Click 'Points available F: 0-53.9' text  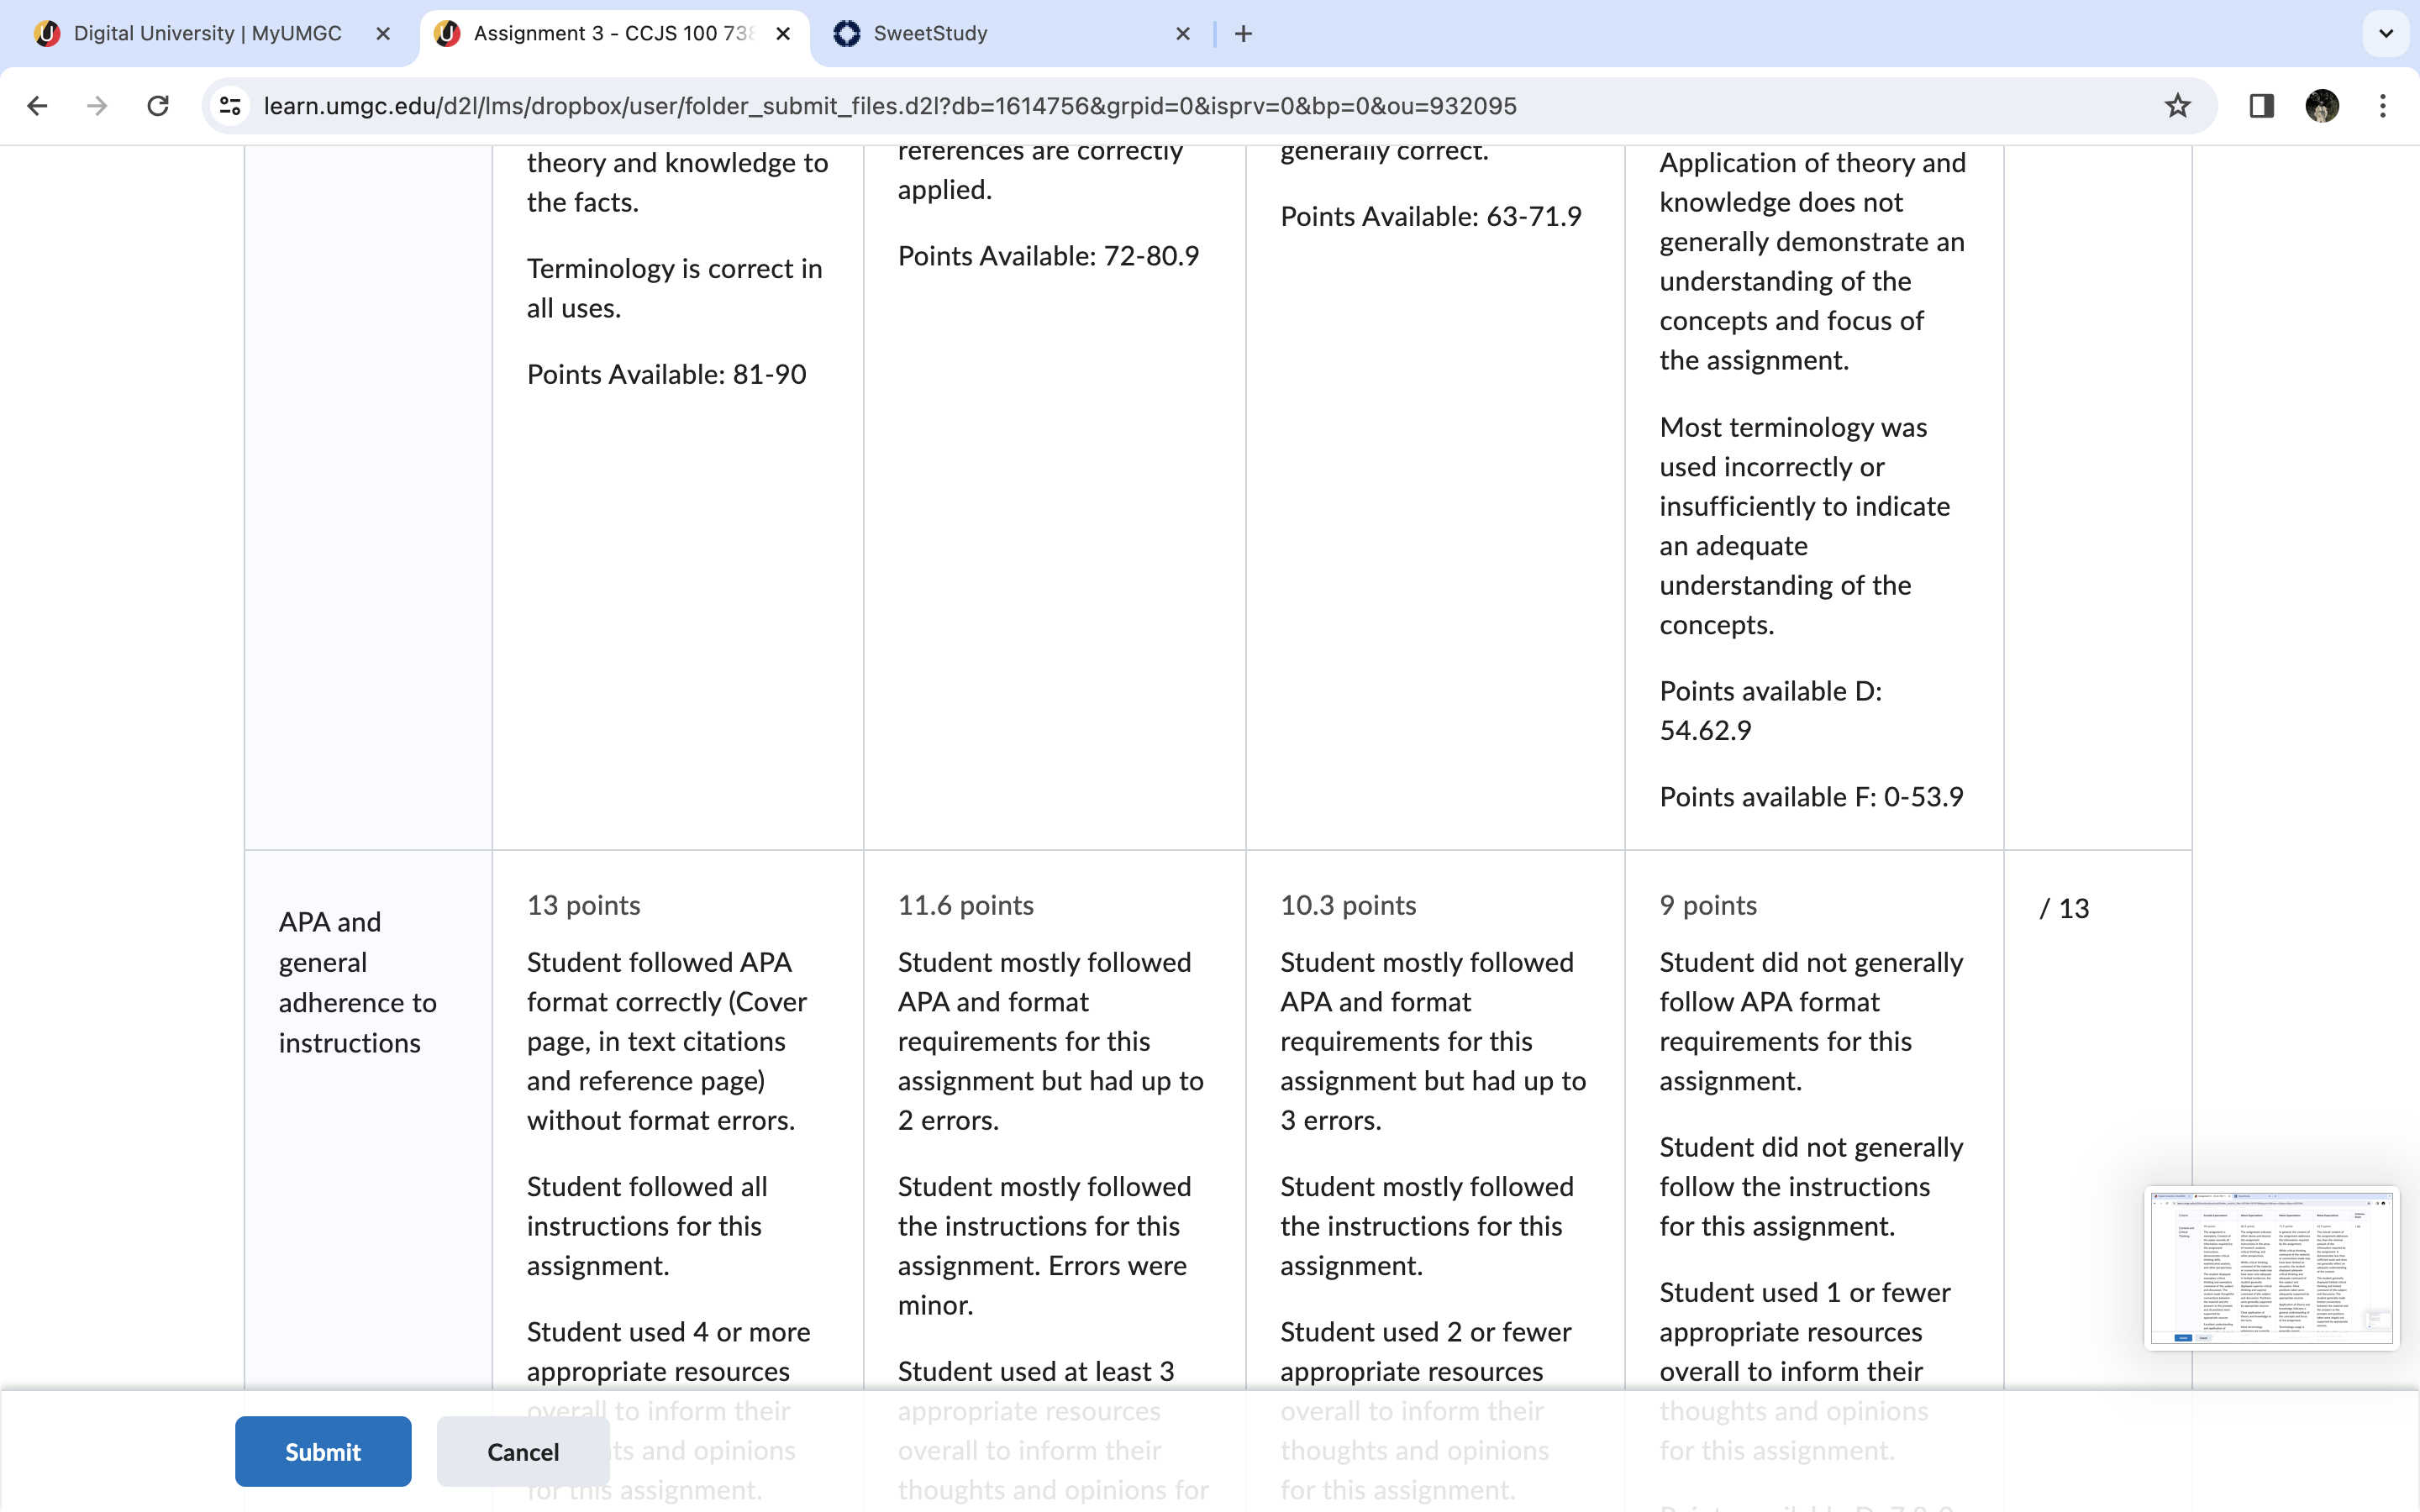[x=1811, y=796]
